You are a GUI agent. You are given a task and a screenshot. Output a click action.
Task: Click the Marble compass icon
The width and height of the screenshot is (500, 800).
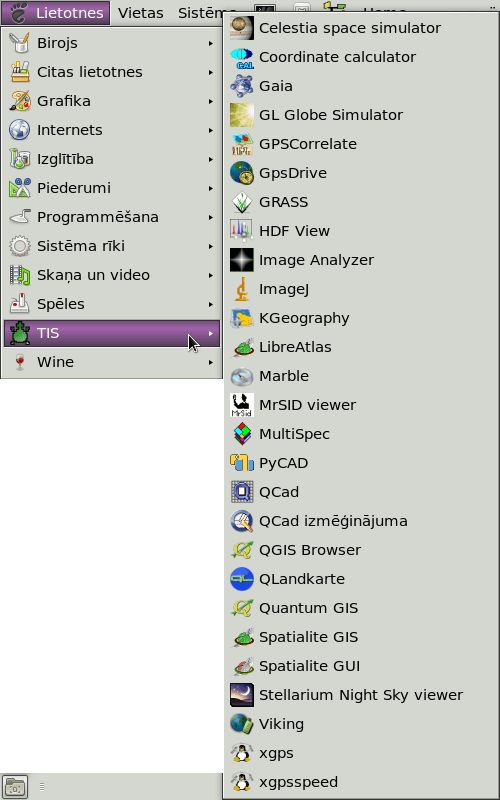tap(242, 376)
